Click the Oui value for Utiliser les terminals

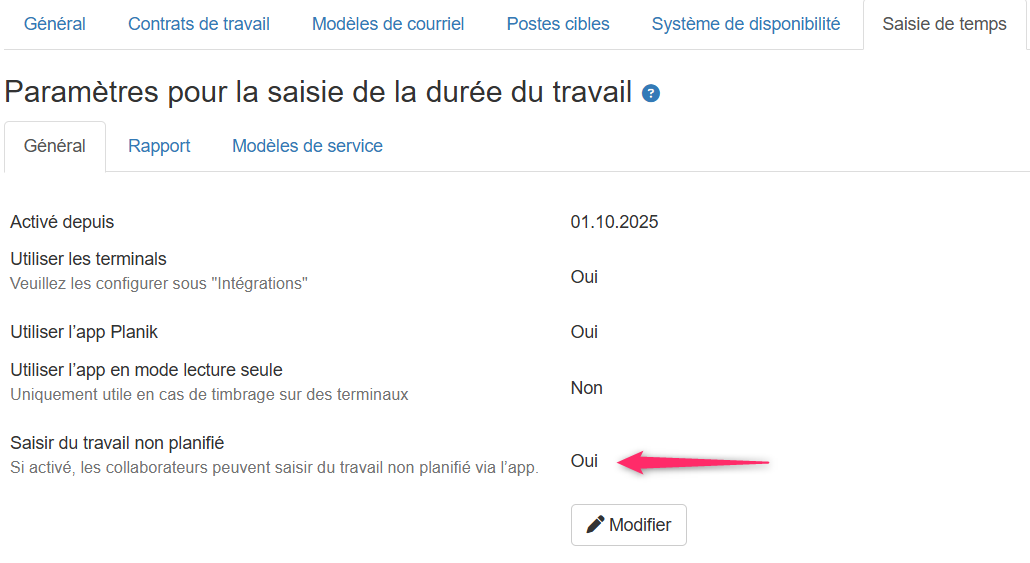tap(584, 277)
